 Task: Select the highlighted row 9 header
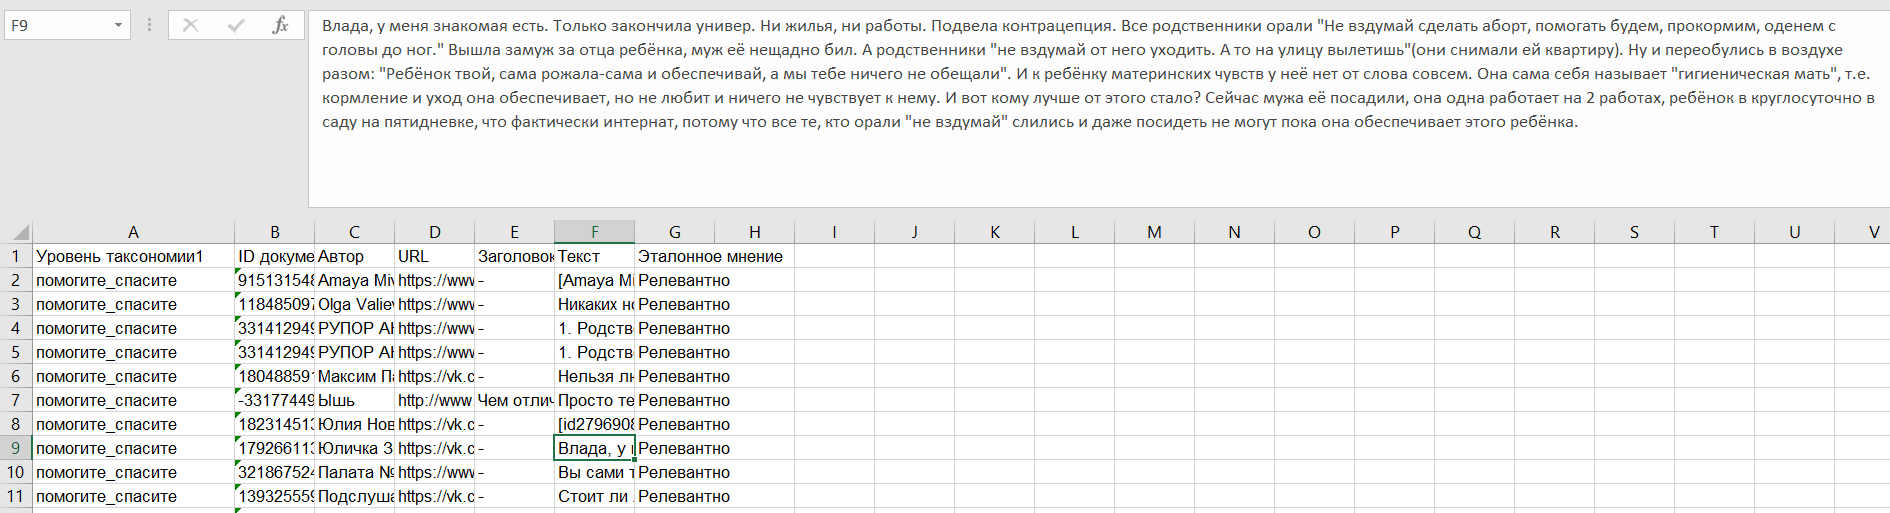pyautogui.click(x=16, y=448)
